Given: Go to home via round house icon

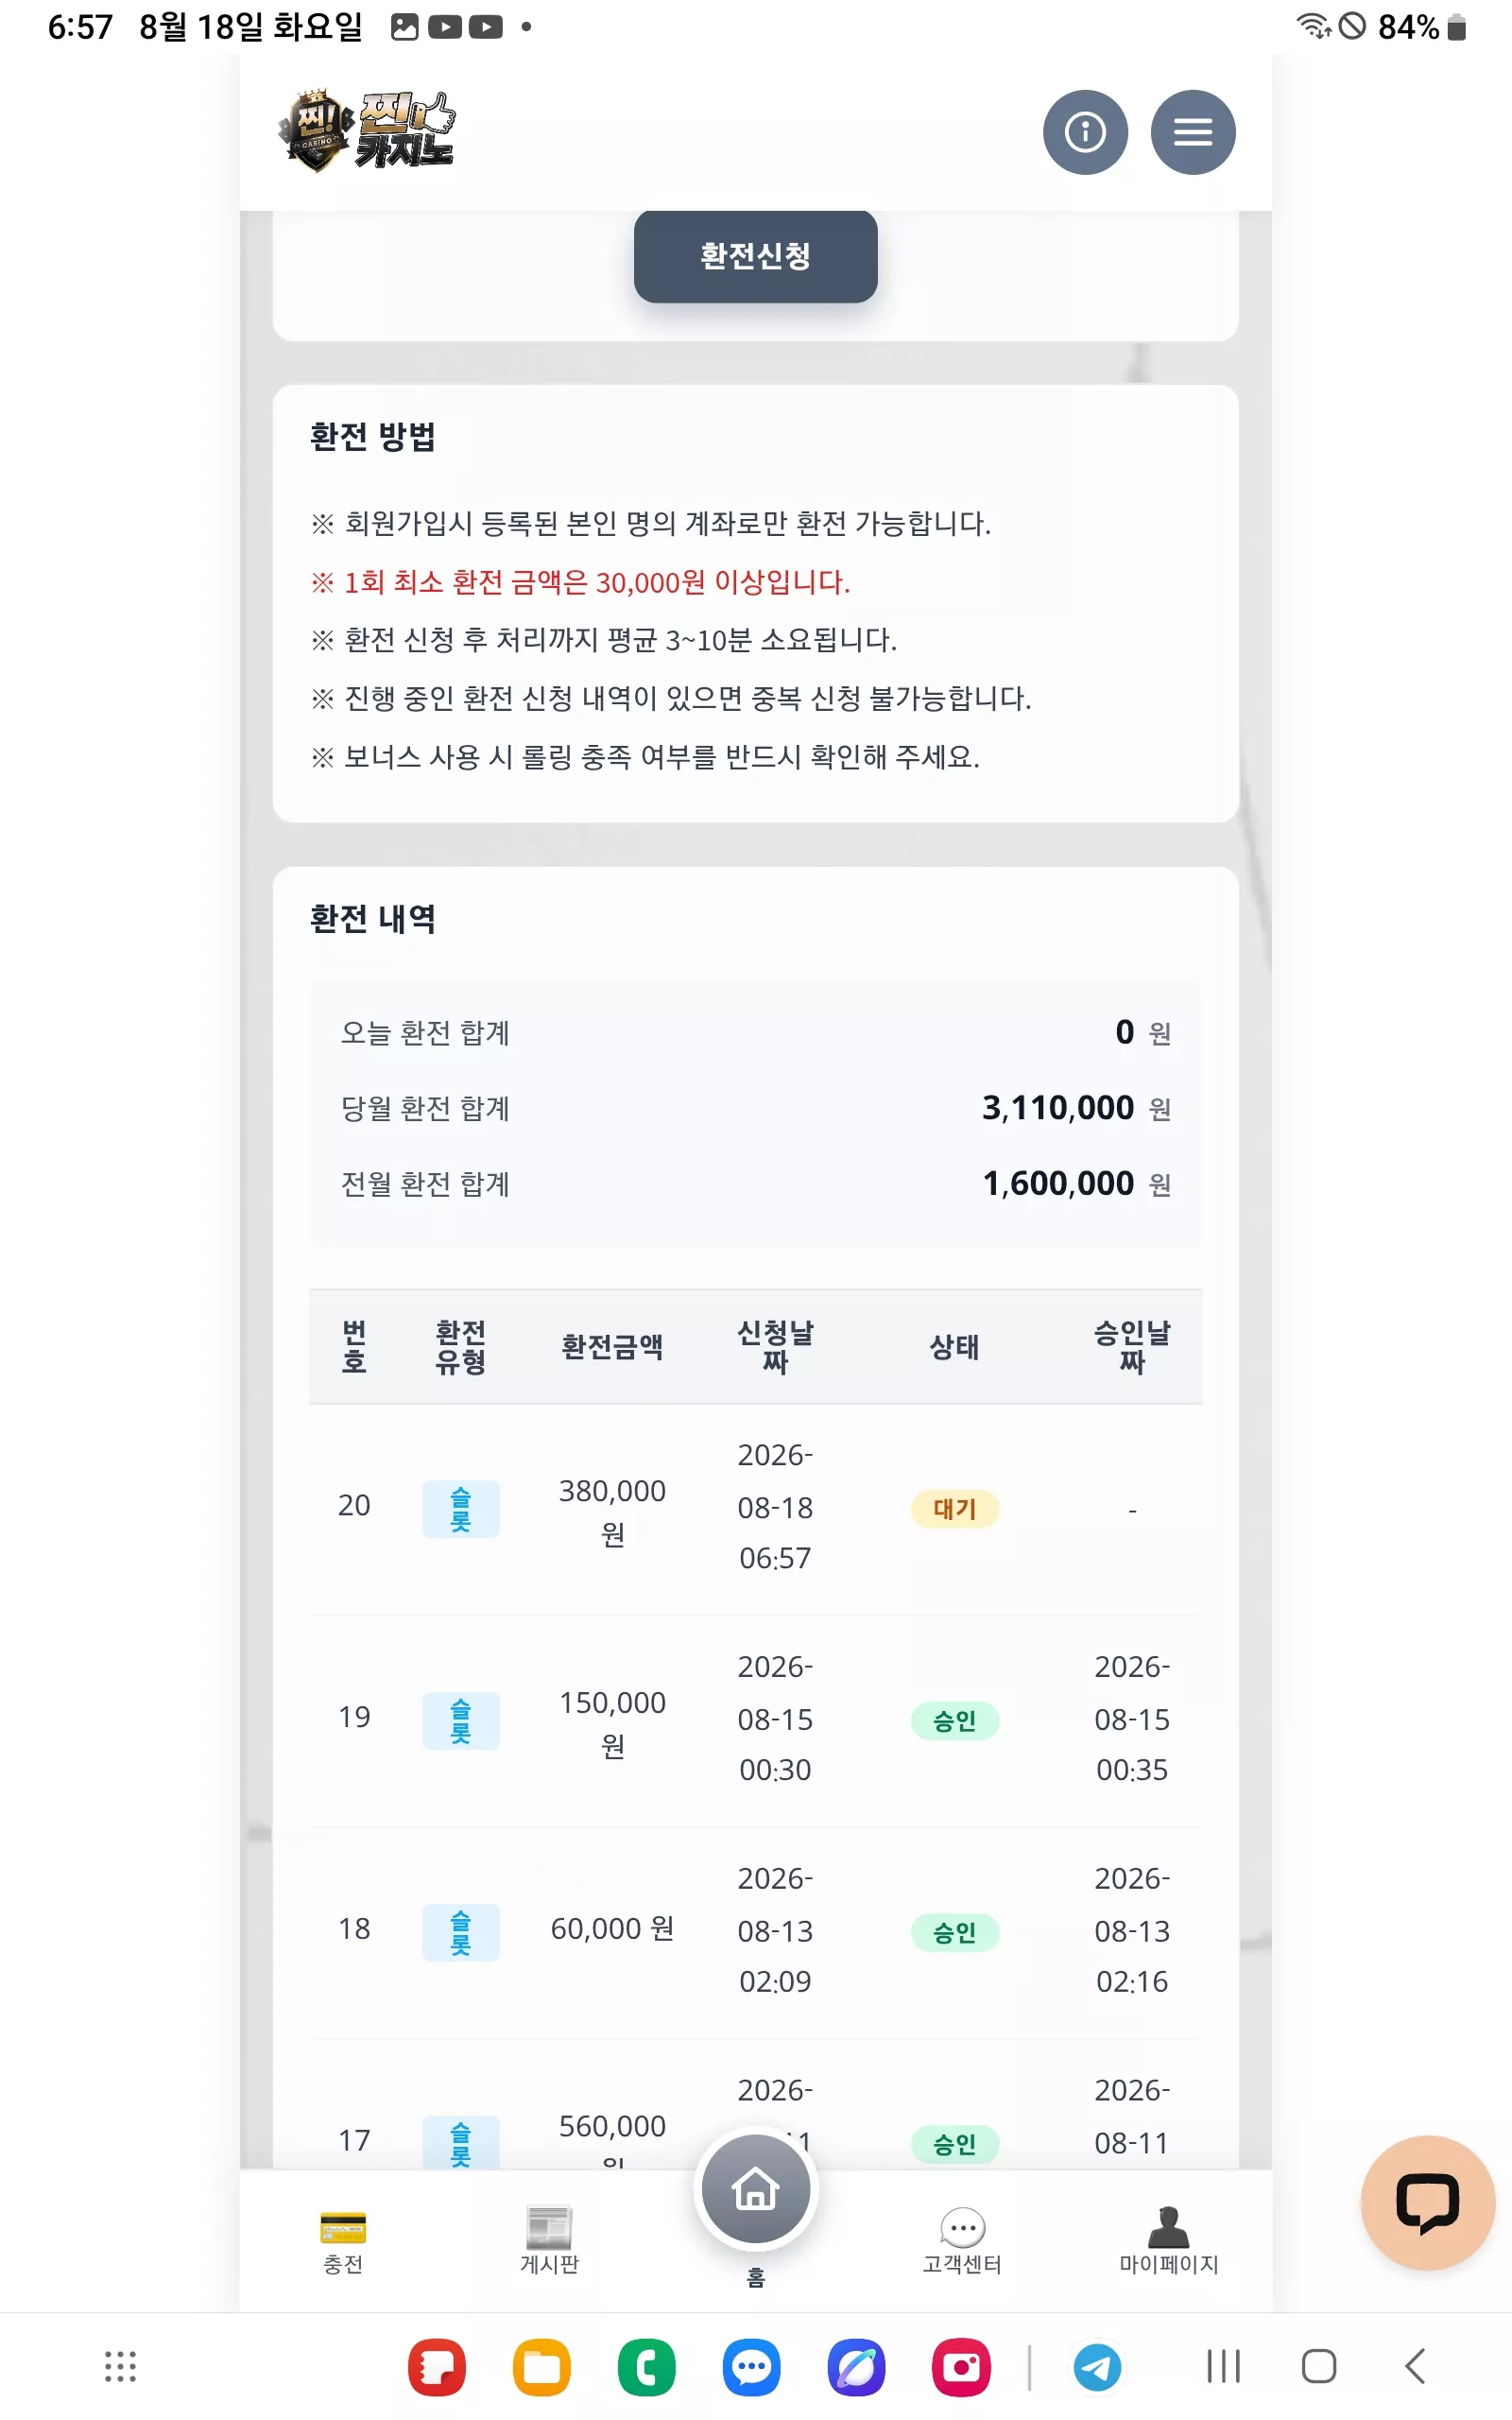Looking at the screenshot, I should tap(755, 2189).
